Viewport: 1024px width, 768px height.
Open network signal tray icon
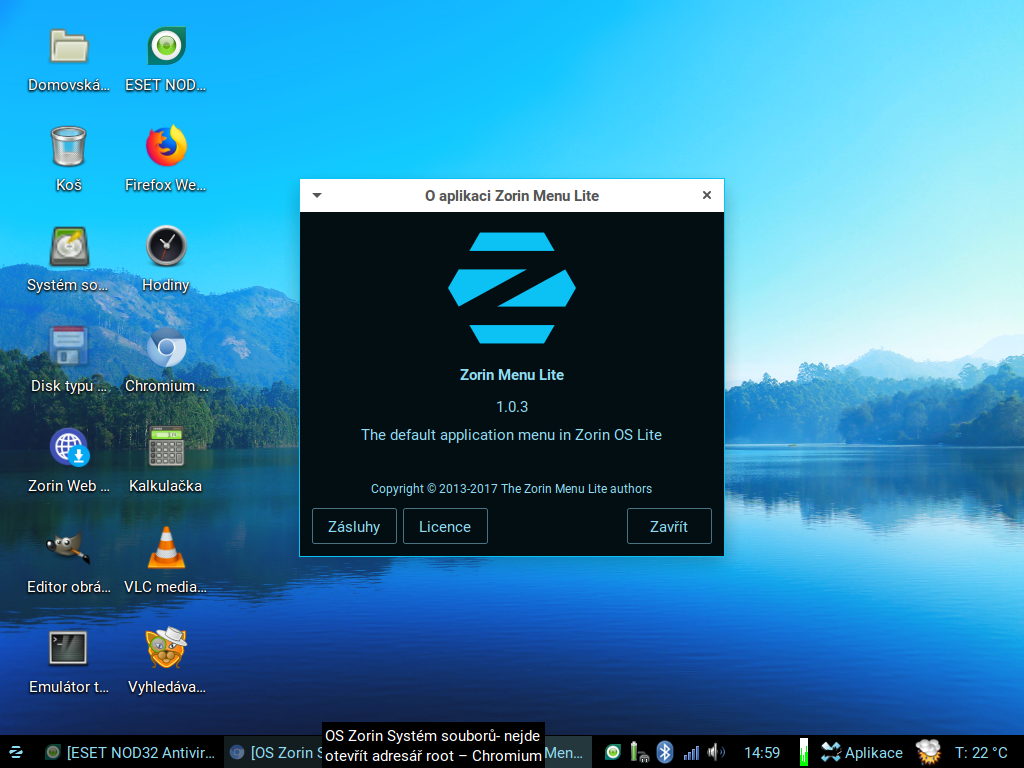[691, 753]
